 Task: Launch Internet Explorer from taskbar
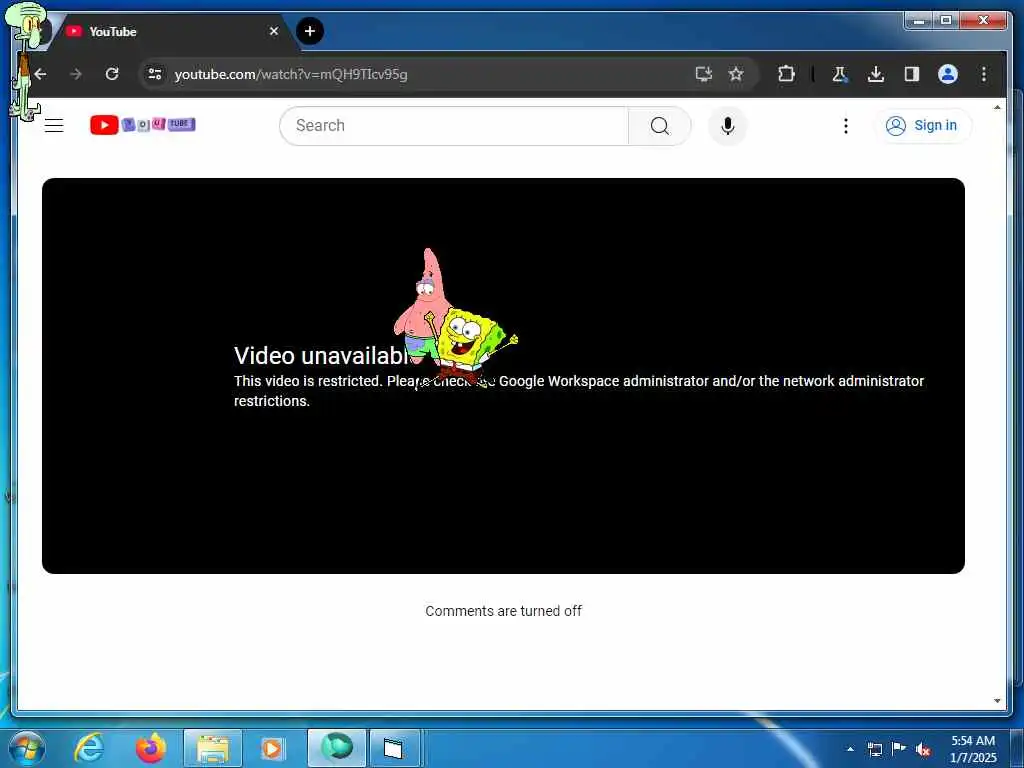[89, 748]
